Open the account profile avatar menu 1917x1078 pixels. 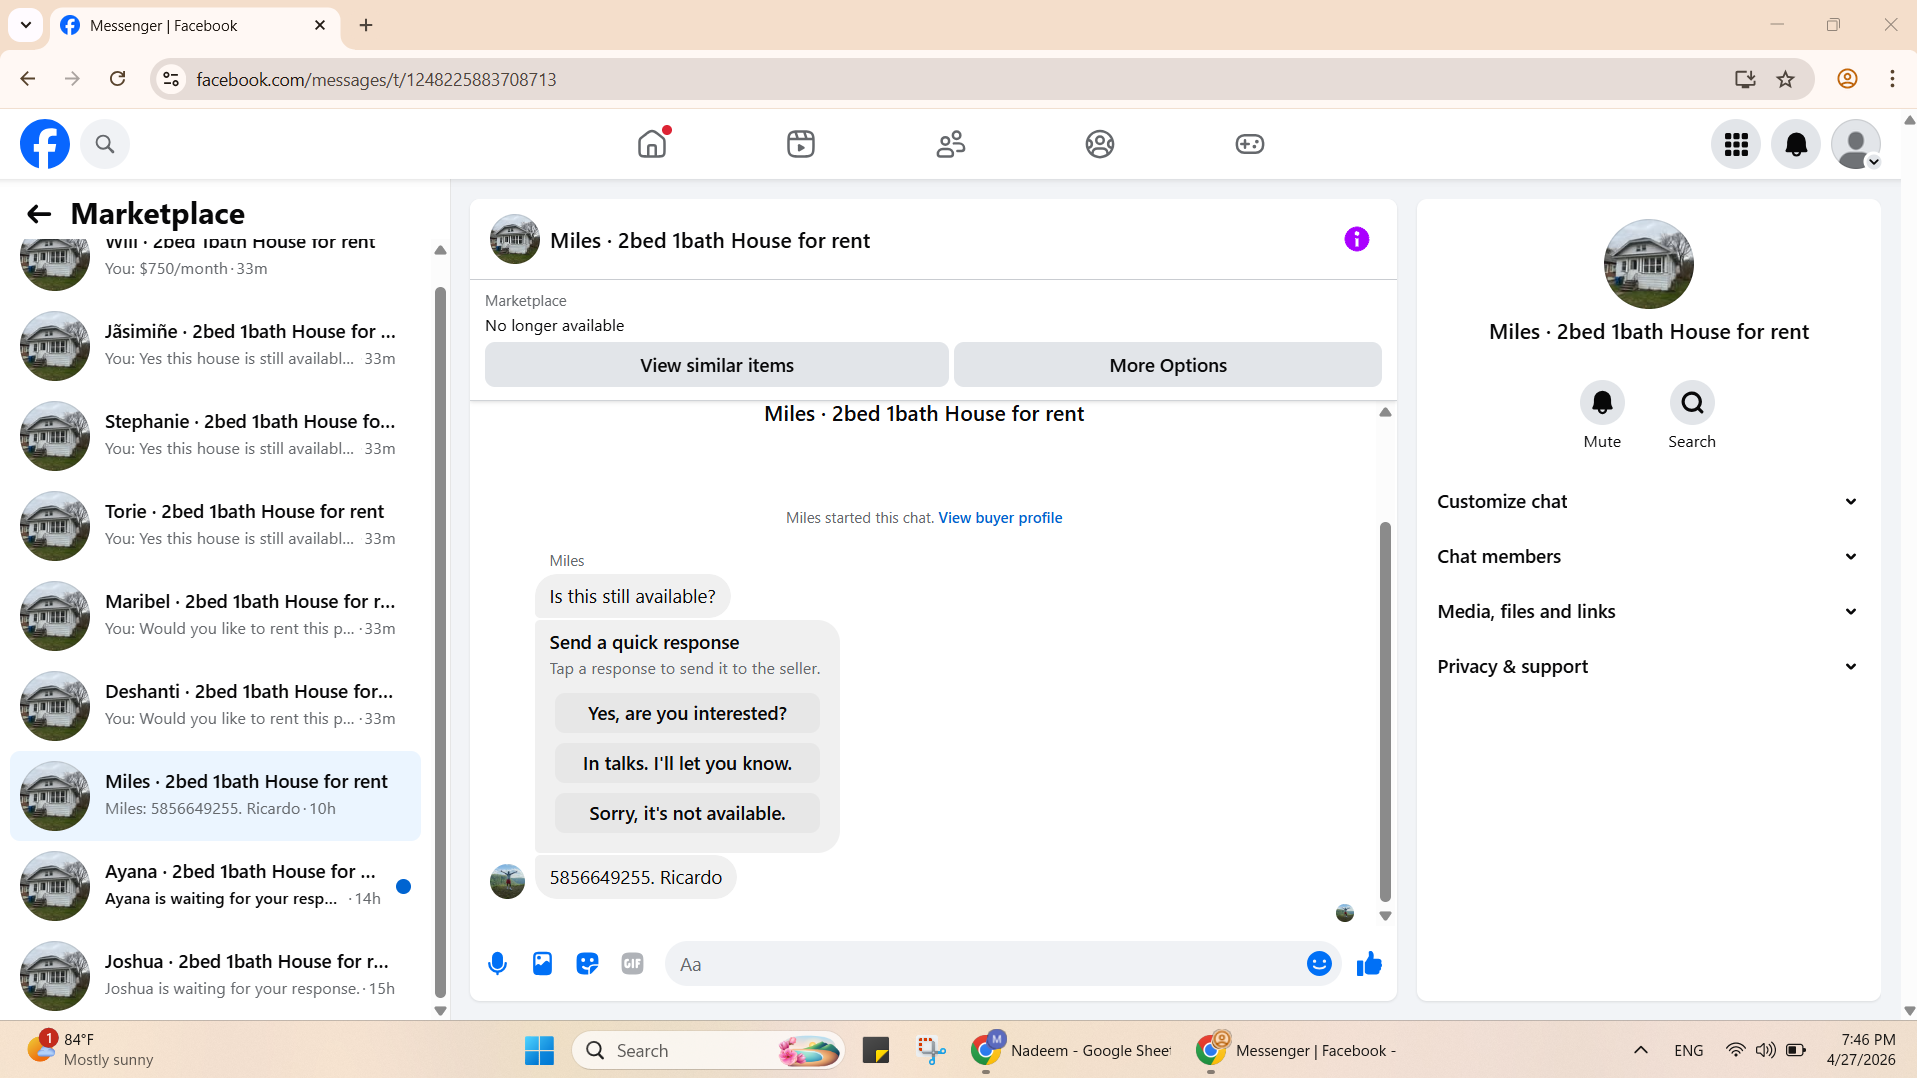[1856, 145]
